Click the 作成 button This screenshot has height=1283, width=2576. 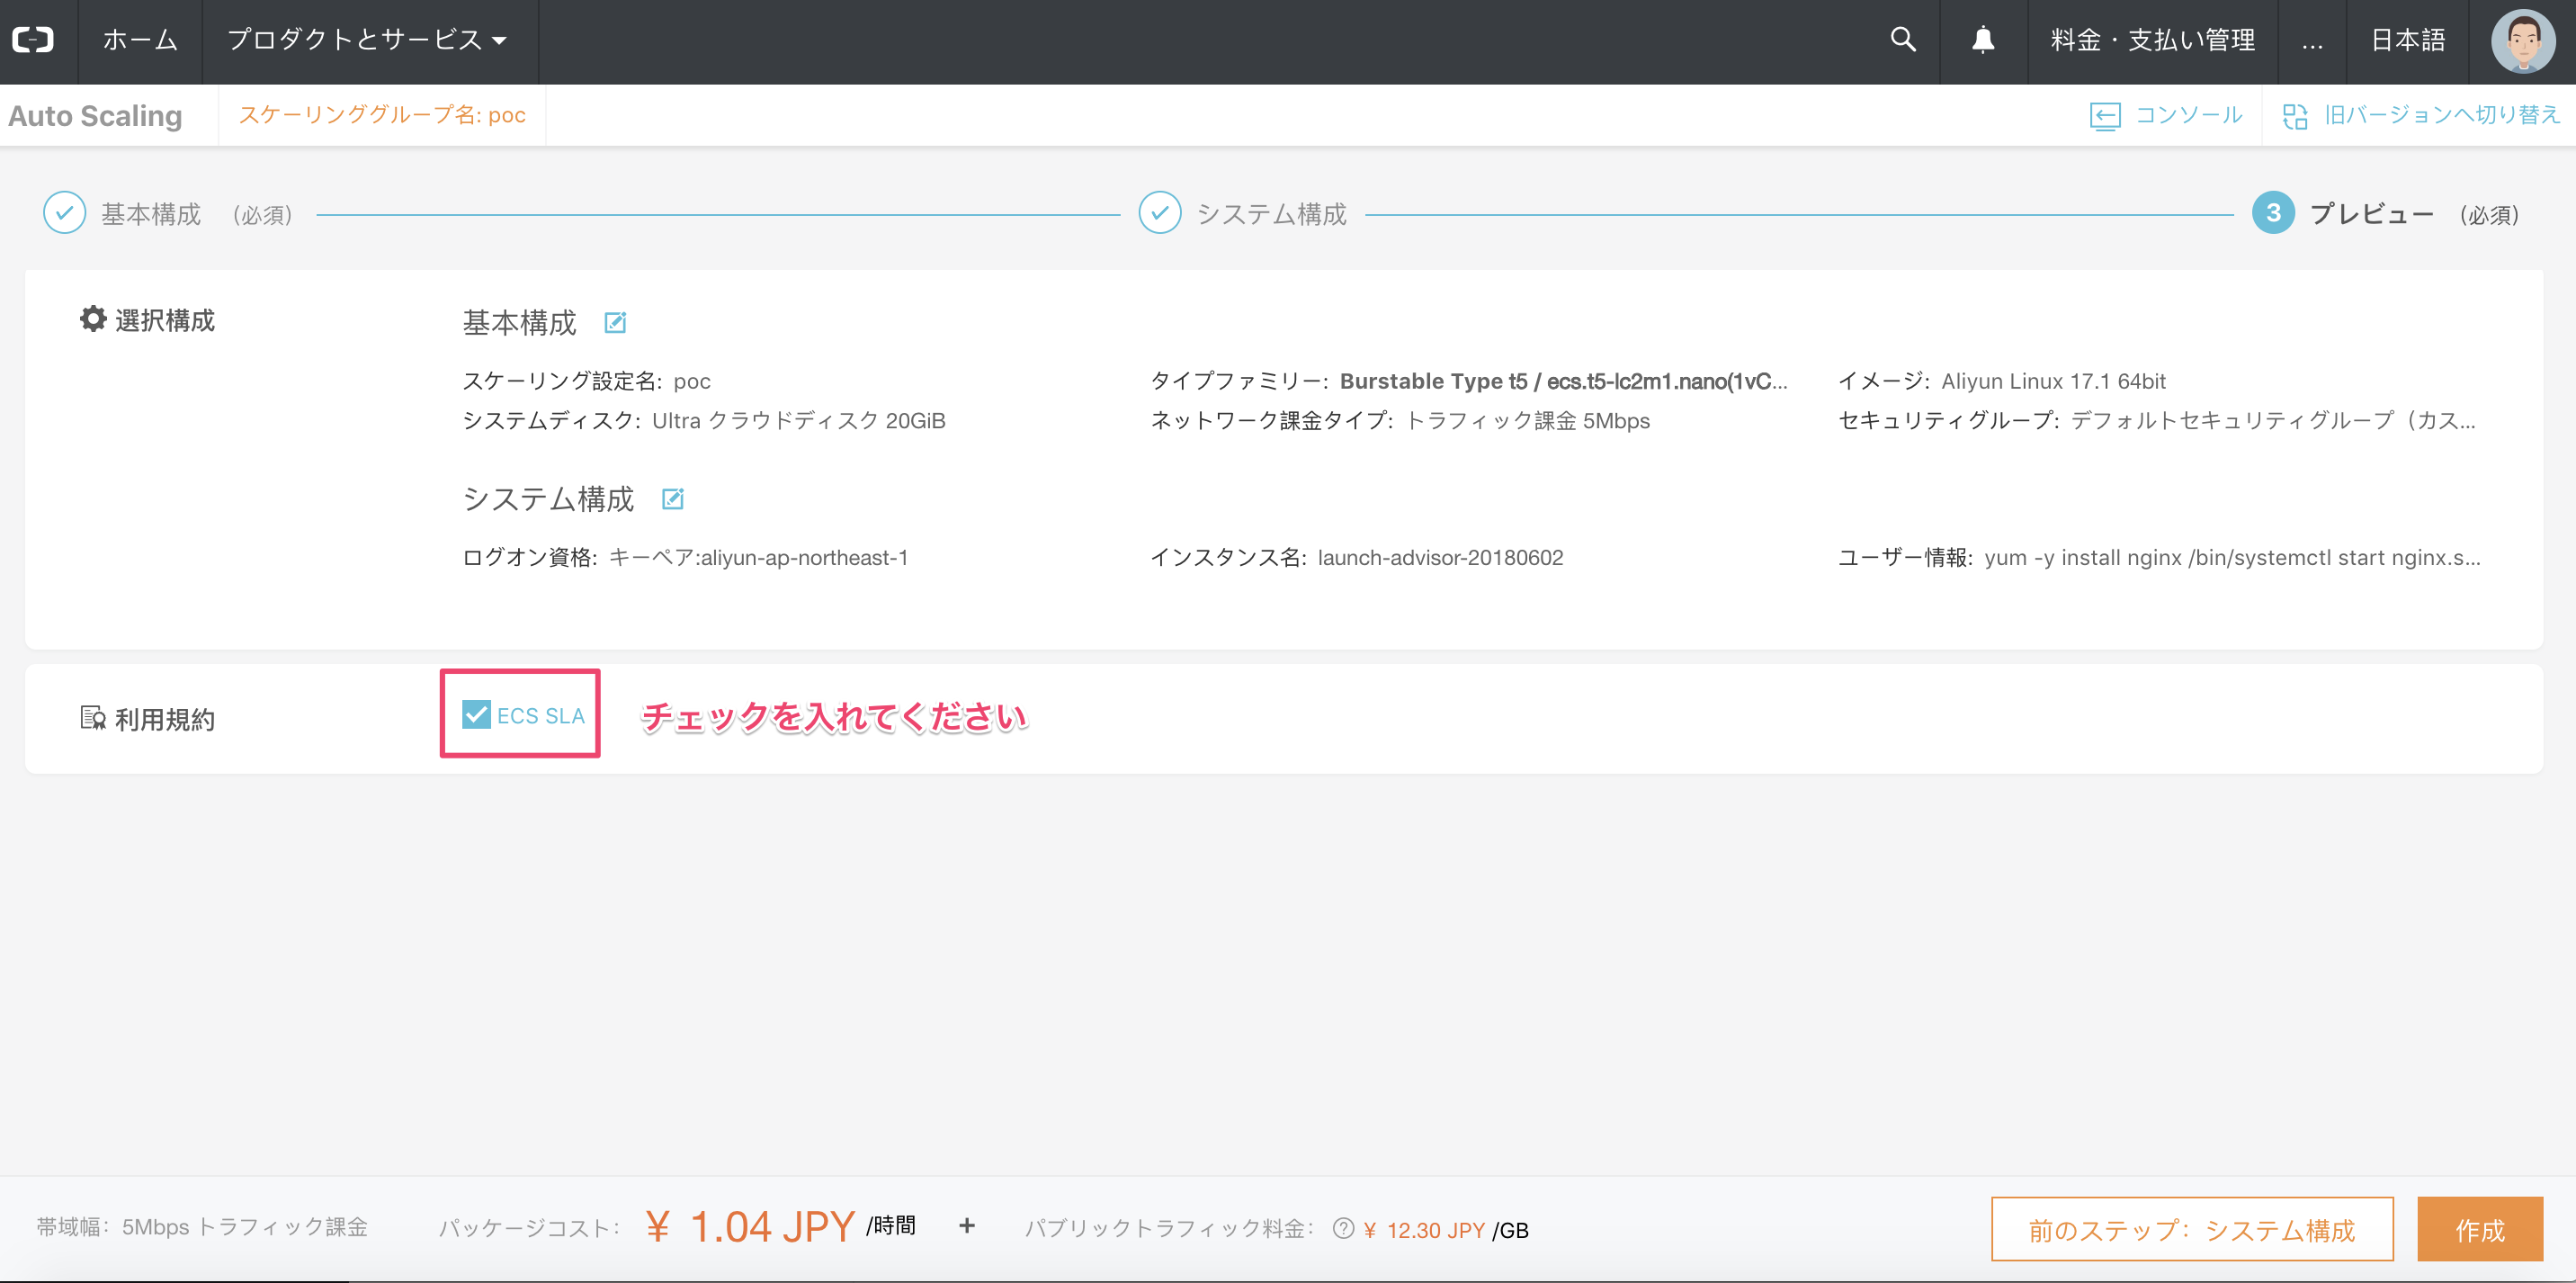tap(2479, 1229)
